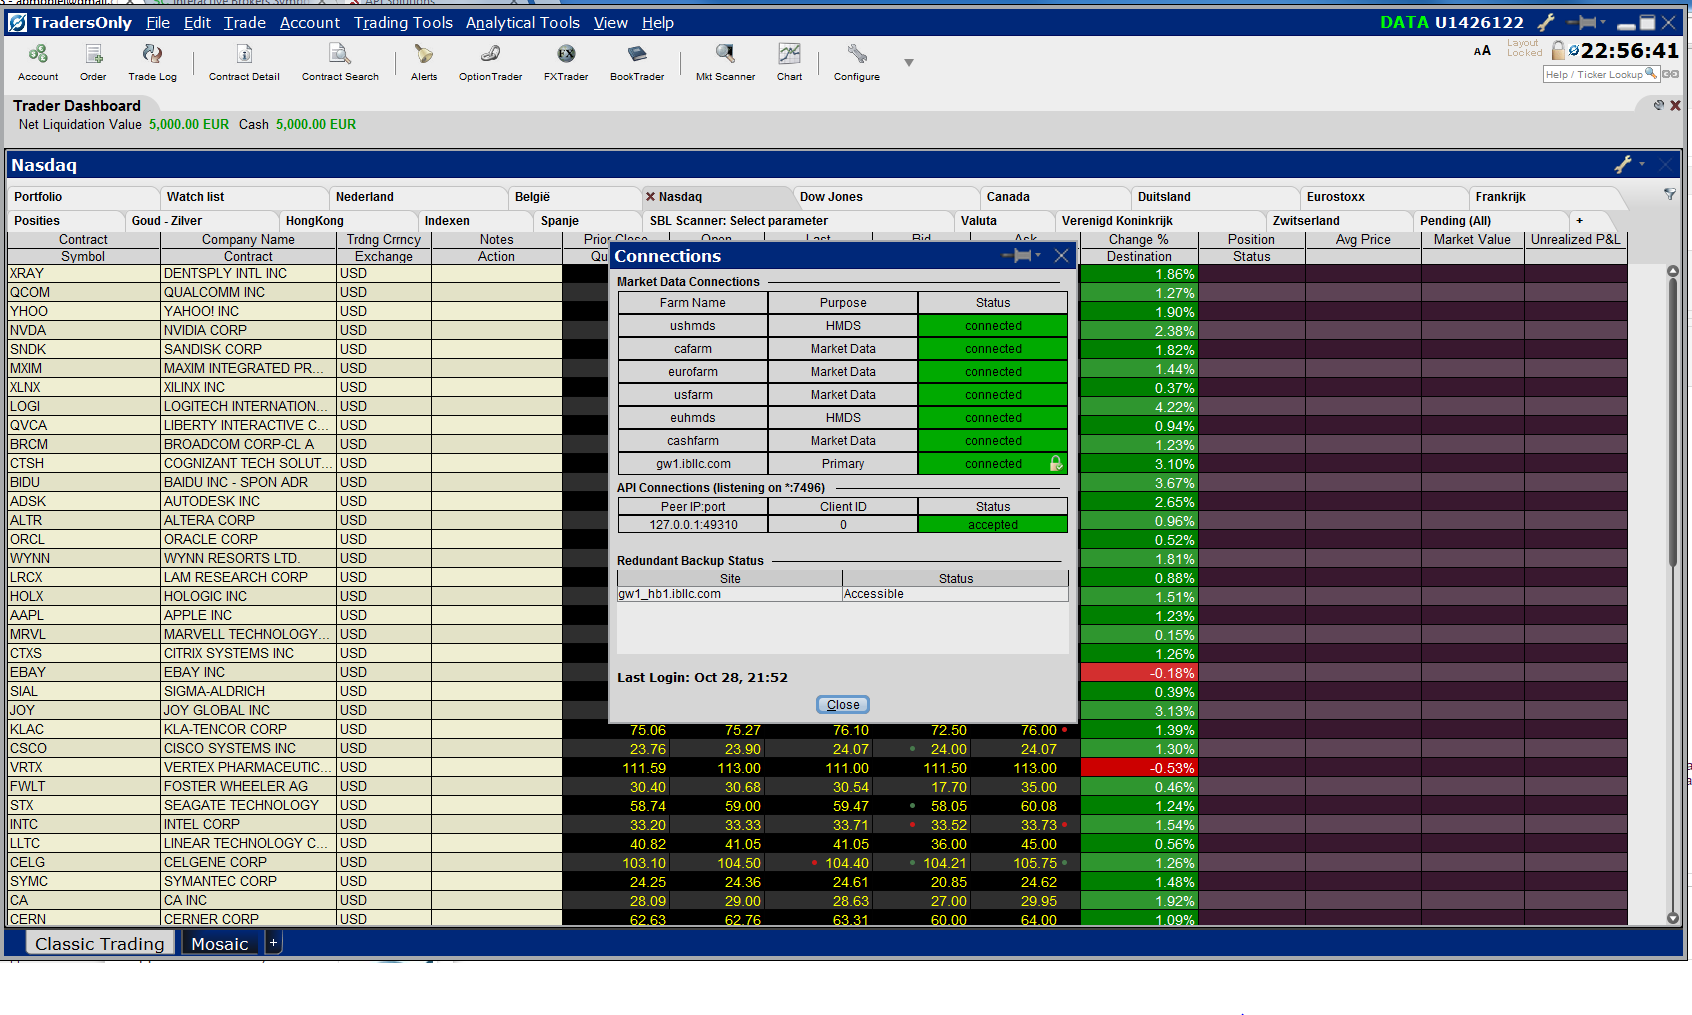Screen dimensions: 1692x1015
Task: Switch to the Mosaic workspace tab
Action: point(220,943)
